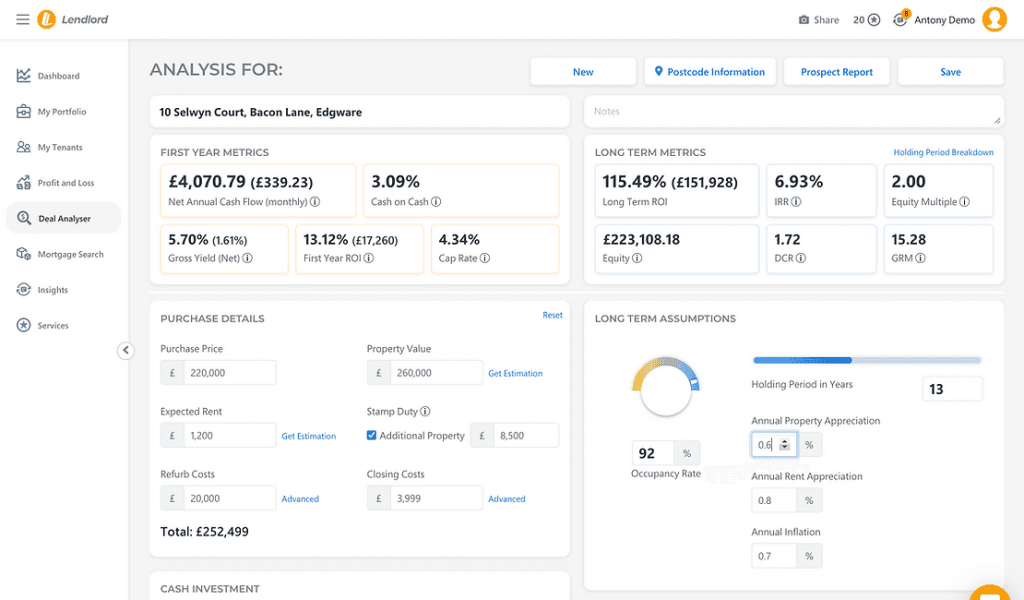Click the Dashboard chart icon
This screenshot has width=1024, height=600.
pos(24,76)
